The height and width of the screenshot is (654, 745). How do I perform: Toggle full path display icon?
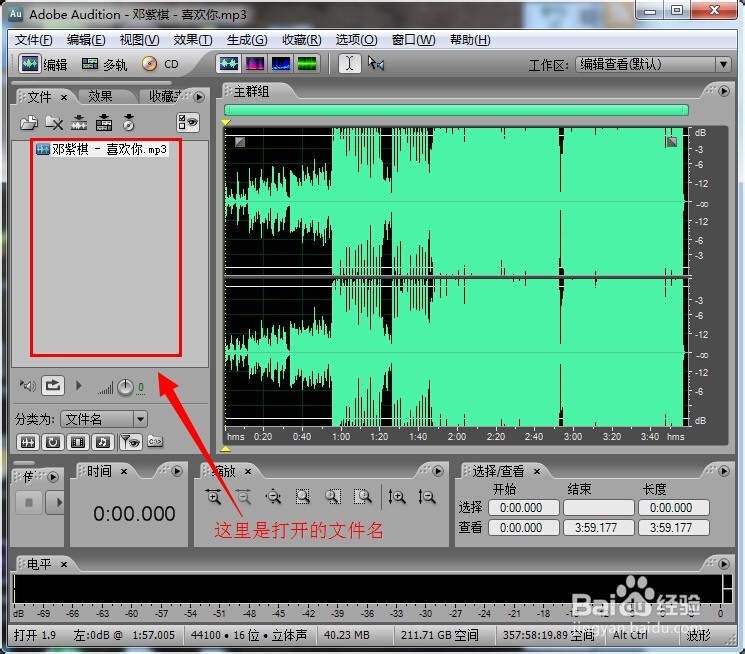point(155,442)
